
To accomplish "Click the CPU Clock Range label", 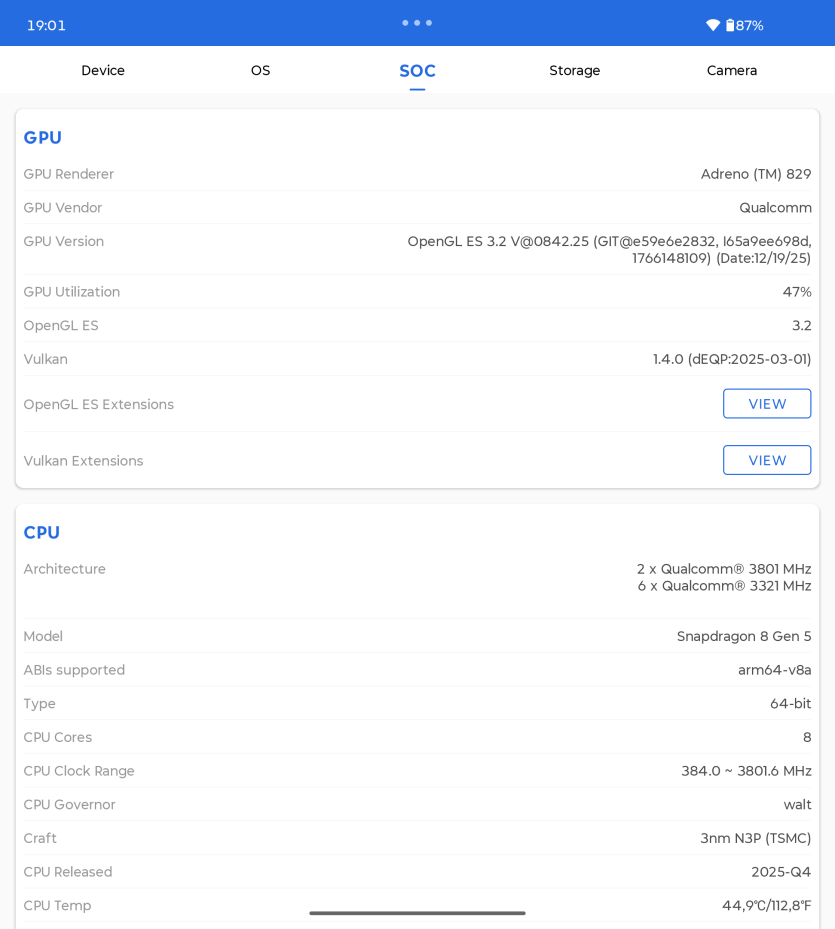I will (x=79, y=771).
